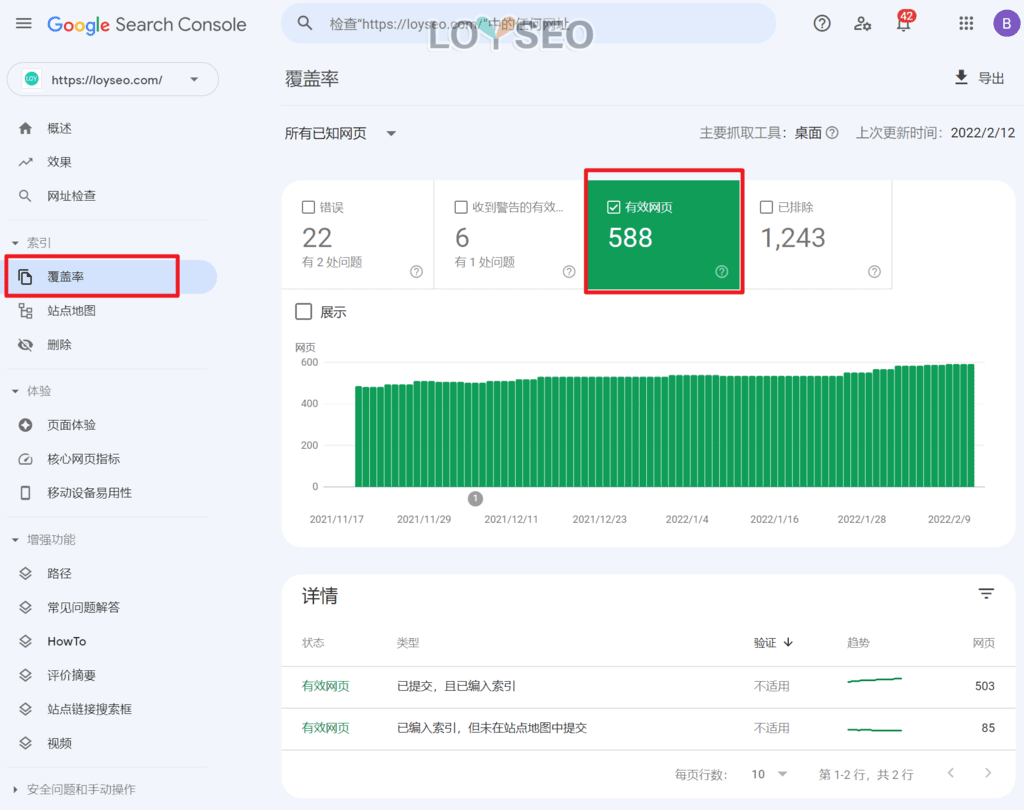Open the rows per page dropdown showing 10
The width and height of the screenshot is (1024, 810).
pos(769,774)
